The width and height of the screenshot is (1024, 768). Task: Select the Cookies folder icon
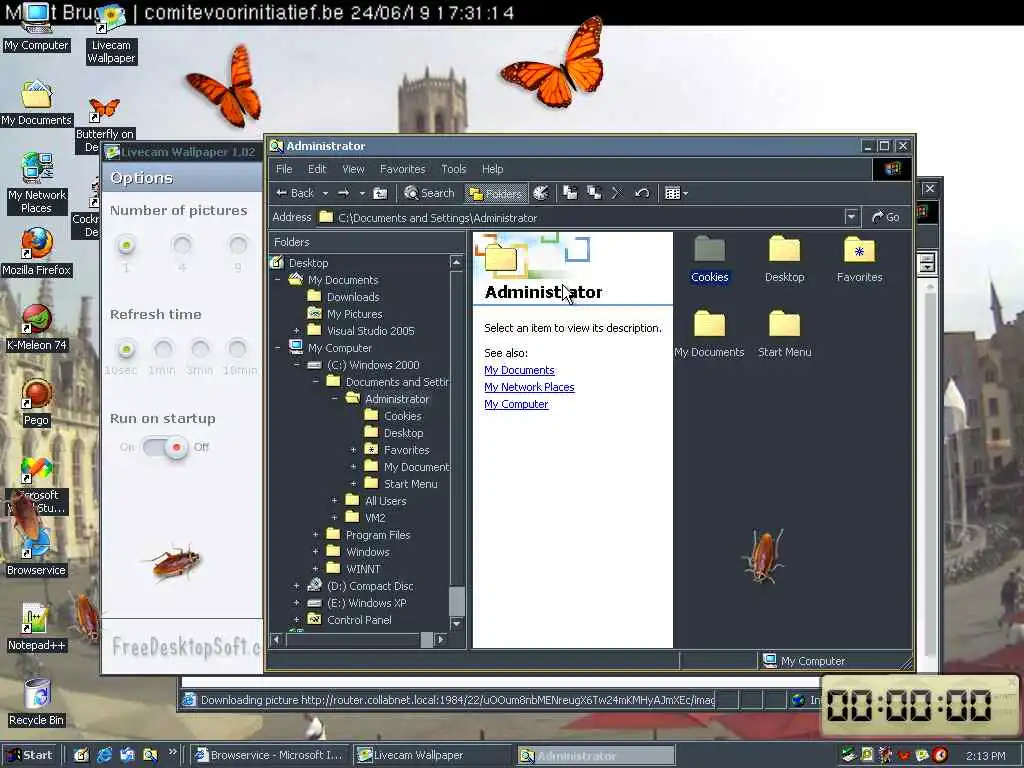(709, 250)
